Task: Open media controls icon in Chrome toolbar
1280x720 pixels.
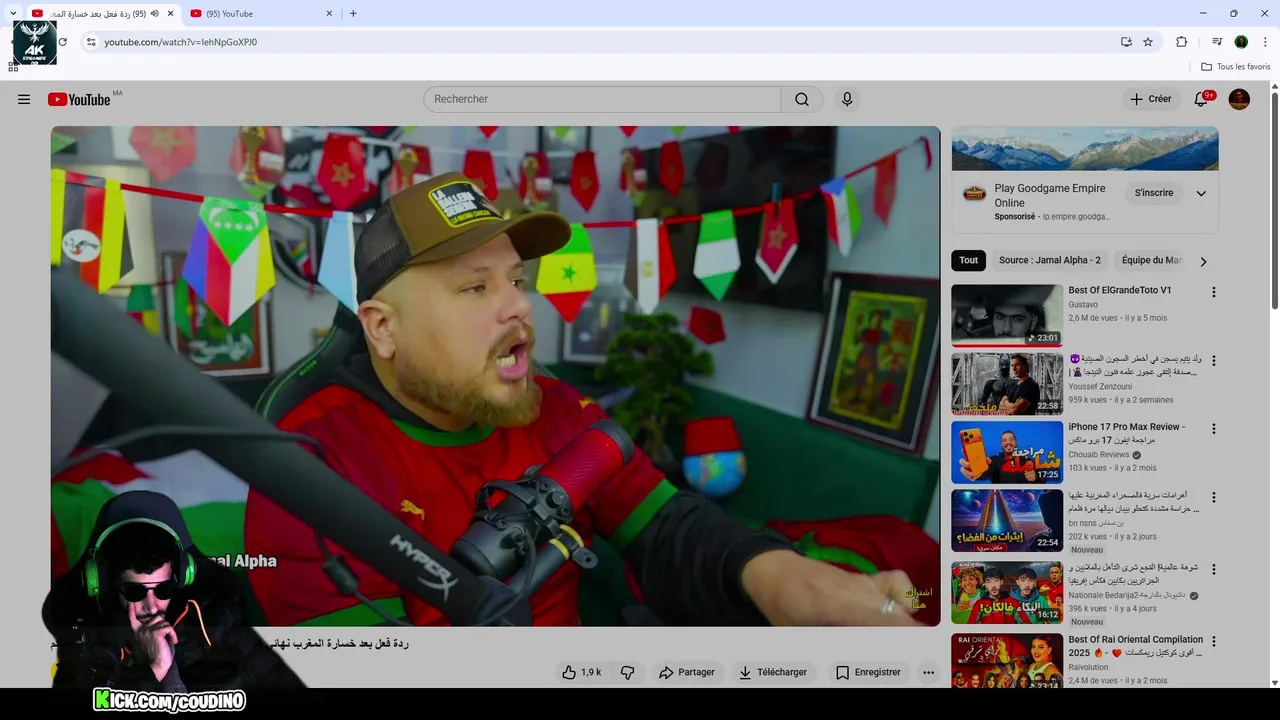Action: click(x=1217, y=42)
